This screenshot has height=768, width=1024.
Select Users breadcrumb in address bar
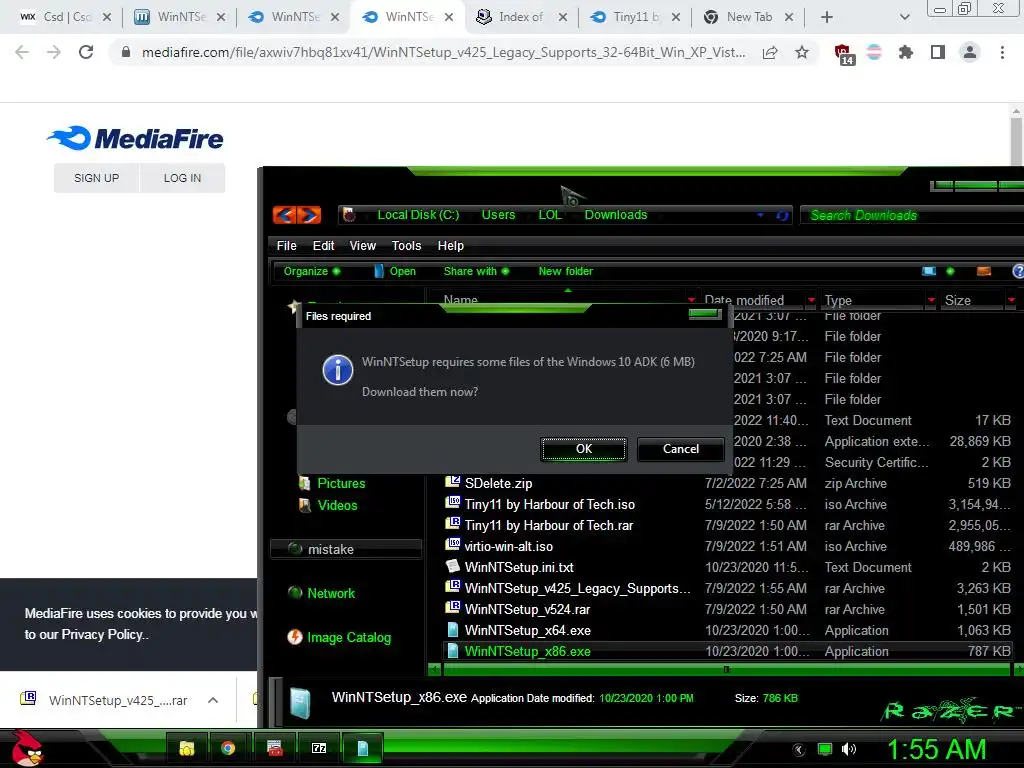click(498, 215)
